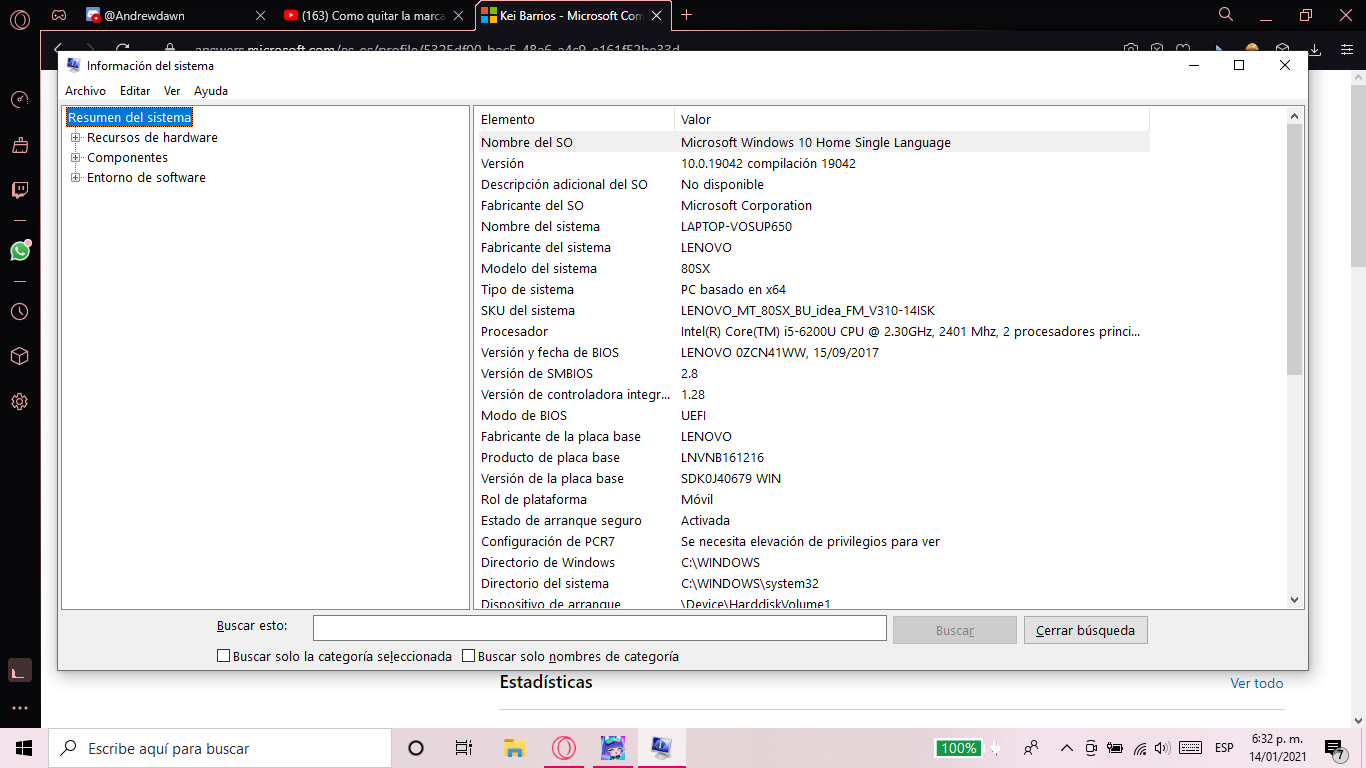Click the Buscar button
The image size is (1366, 768).
tap(954, 630)
